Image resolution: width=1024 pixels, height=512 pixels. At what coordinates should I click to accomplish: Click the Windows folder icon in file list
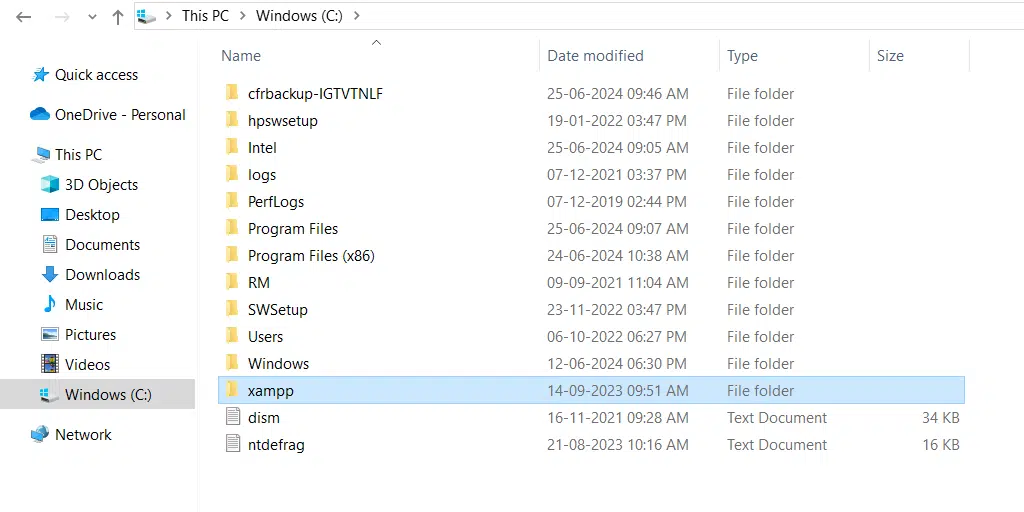[x=232, y=363]
